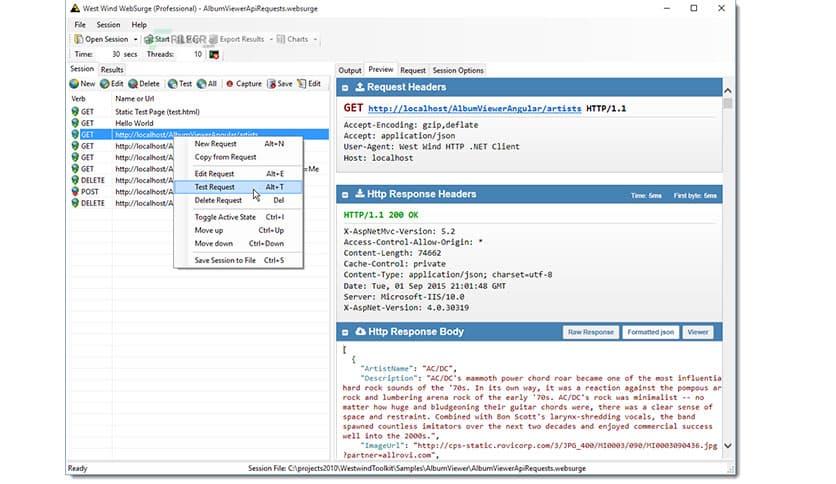
Task: Open the Export Results dropdown
Action: [x=270, y=39]
